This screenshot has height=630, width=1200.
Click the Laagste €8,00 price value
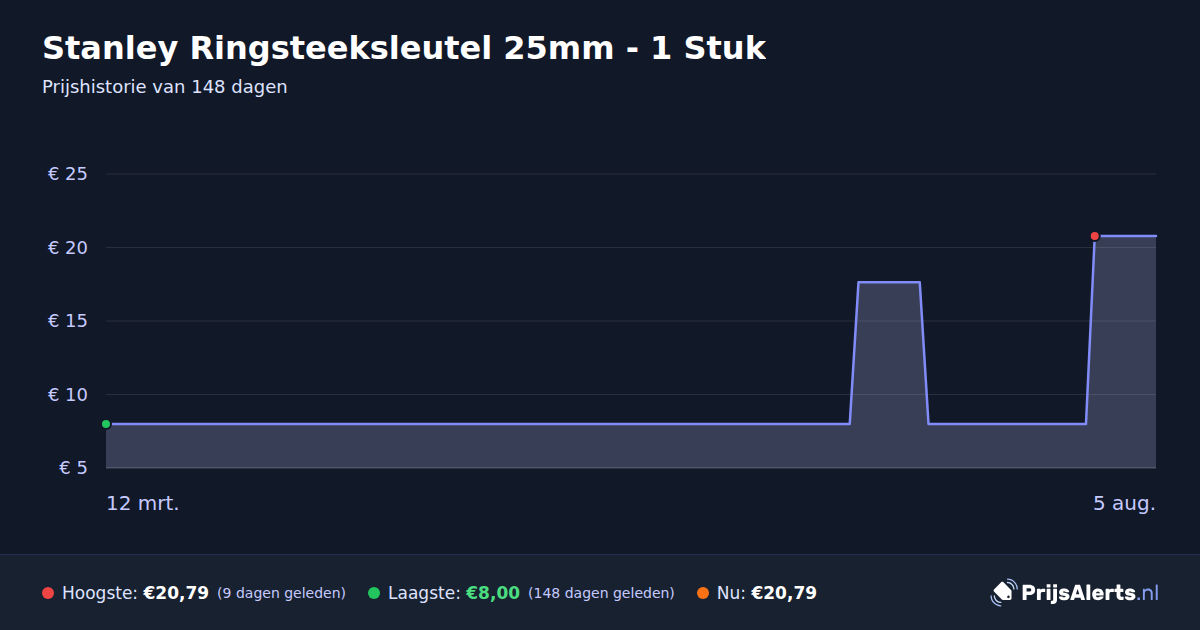coord(493,593)
